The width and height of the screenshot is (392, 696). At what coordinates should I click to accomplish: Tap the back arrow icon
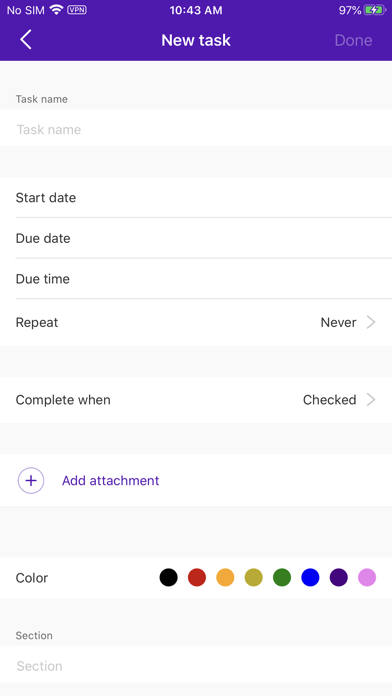coord(26,40)
